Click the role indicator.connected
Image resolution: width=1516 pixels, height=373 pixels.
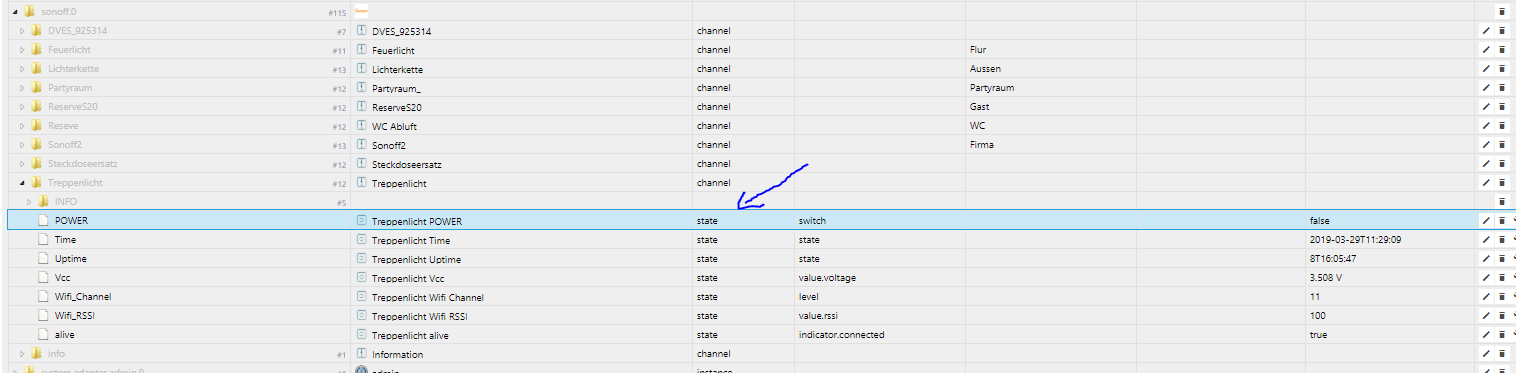click(842, 335)
